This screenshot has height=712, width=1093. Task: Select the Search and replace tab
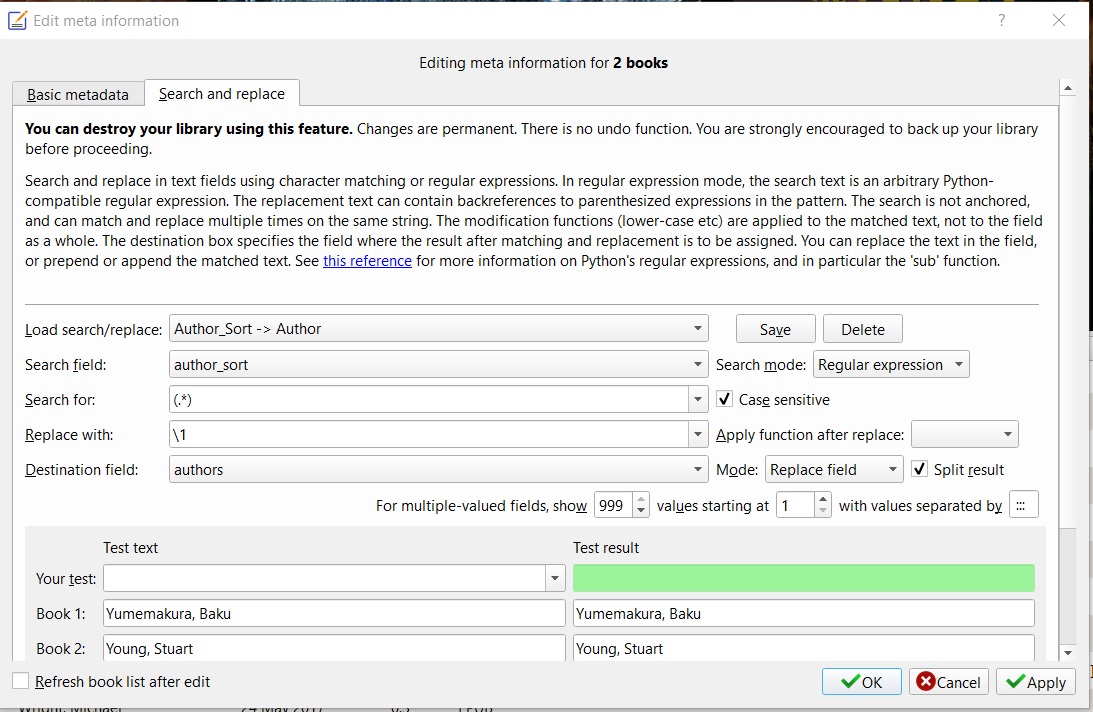pyautogui.click(x=222, y=94)
